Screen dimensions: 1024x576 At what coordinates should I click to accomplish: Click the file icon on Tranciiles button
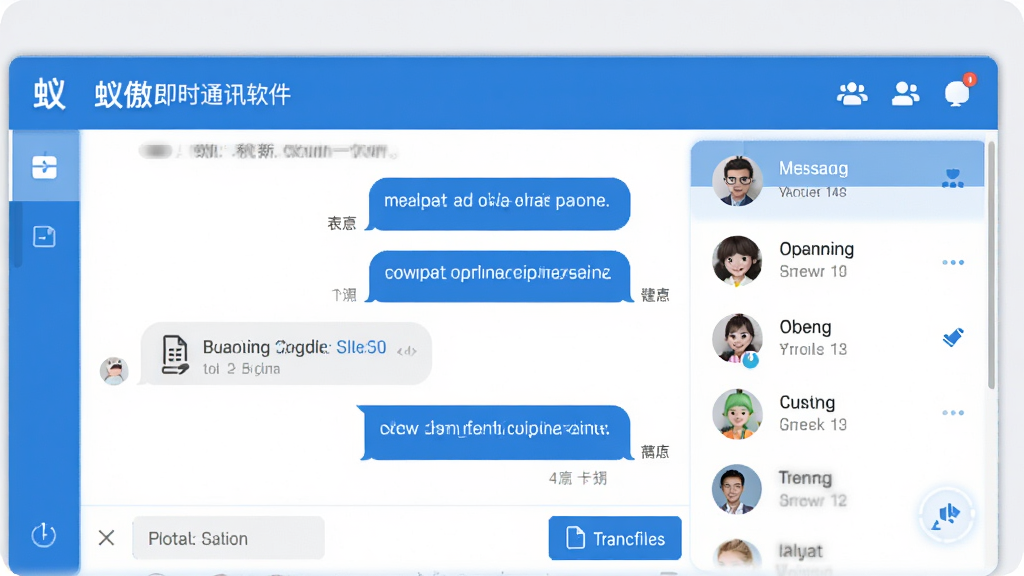tap(575, 538)
